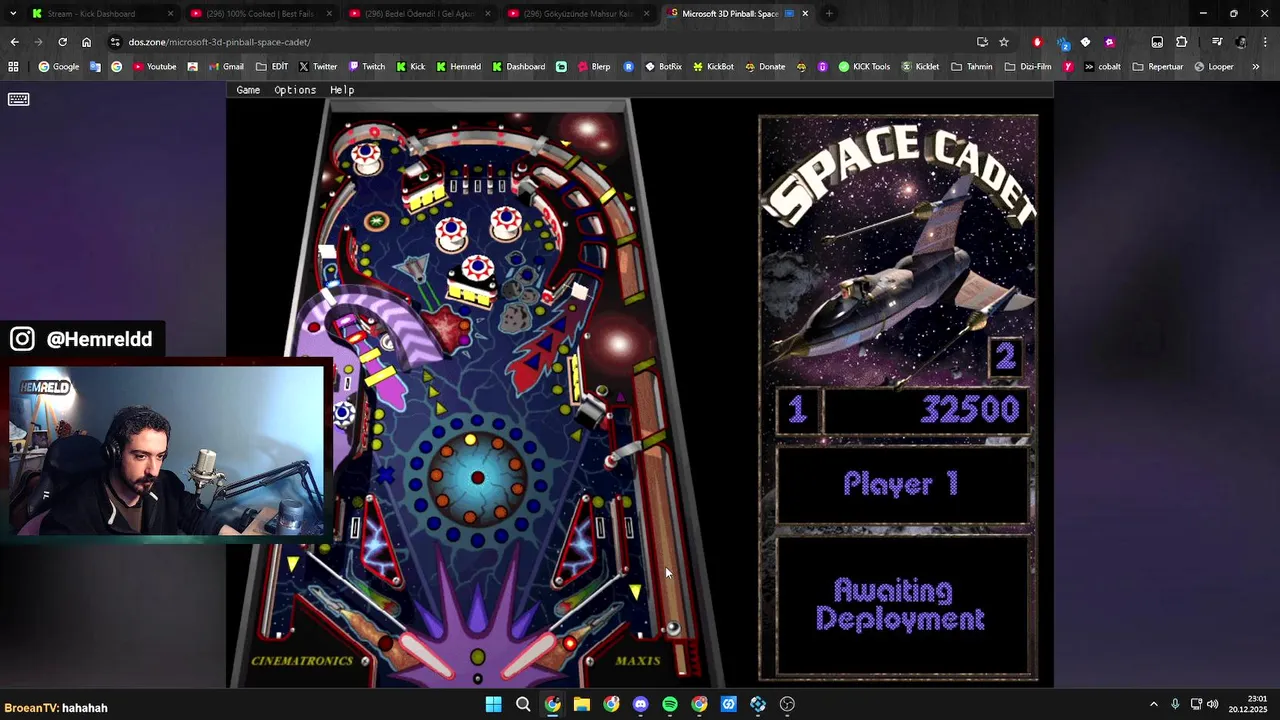This screenshot has height=720, width=1280.
Task: Open the Twitter bookmark
Action: [317, 67]
